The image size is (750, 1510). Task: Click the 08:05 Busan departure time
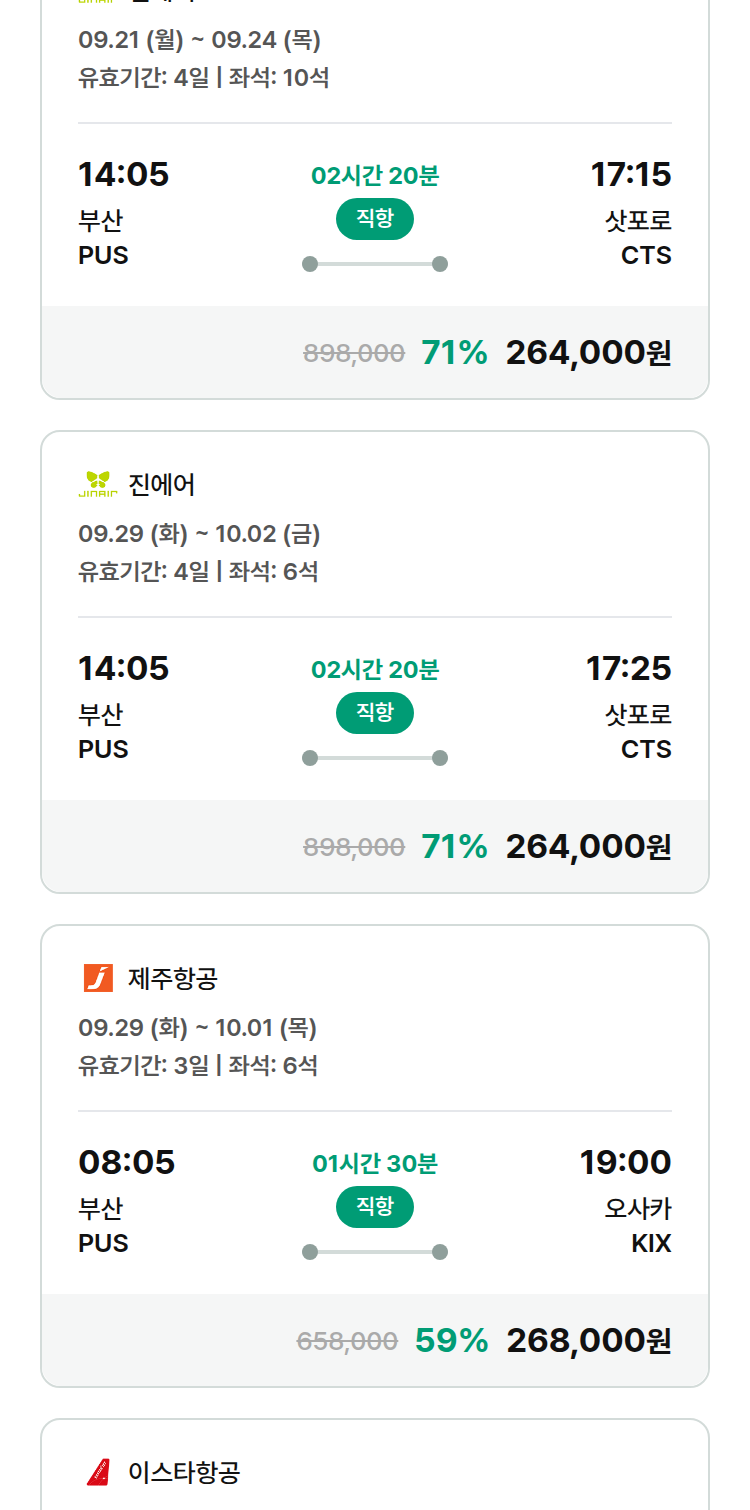[x=127, y=1162]
